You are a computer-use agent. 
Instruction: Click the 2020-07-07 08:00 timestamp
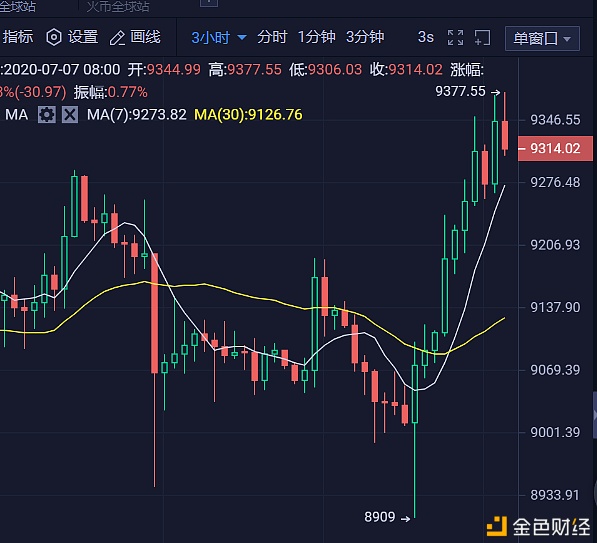coord(62,70)
